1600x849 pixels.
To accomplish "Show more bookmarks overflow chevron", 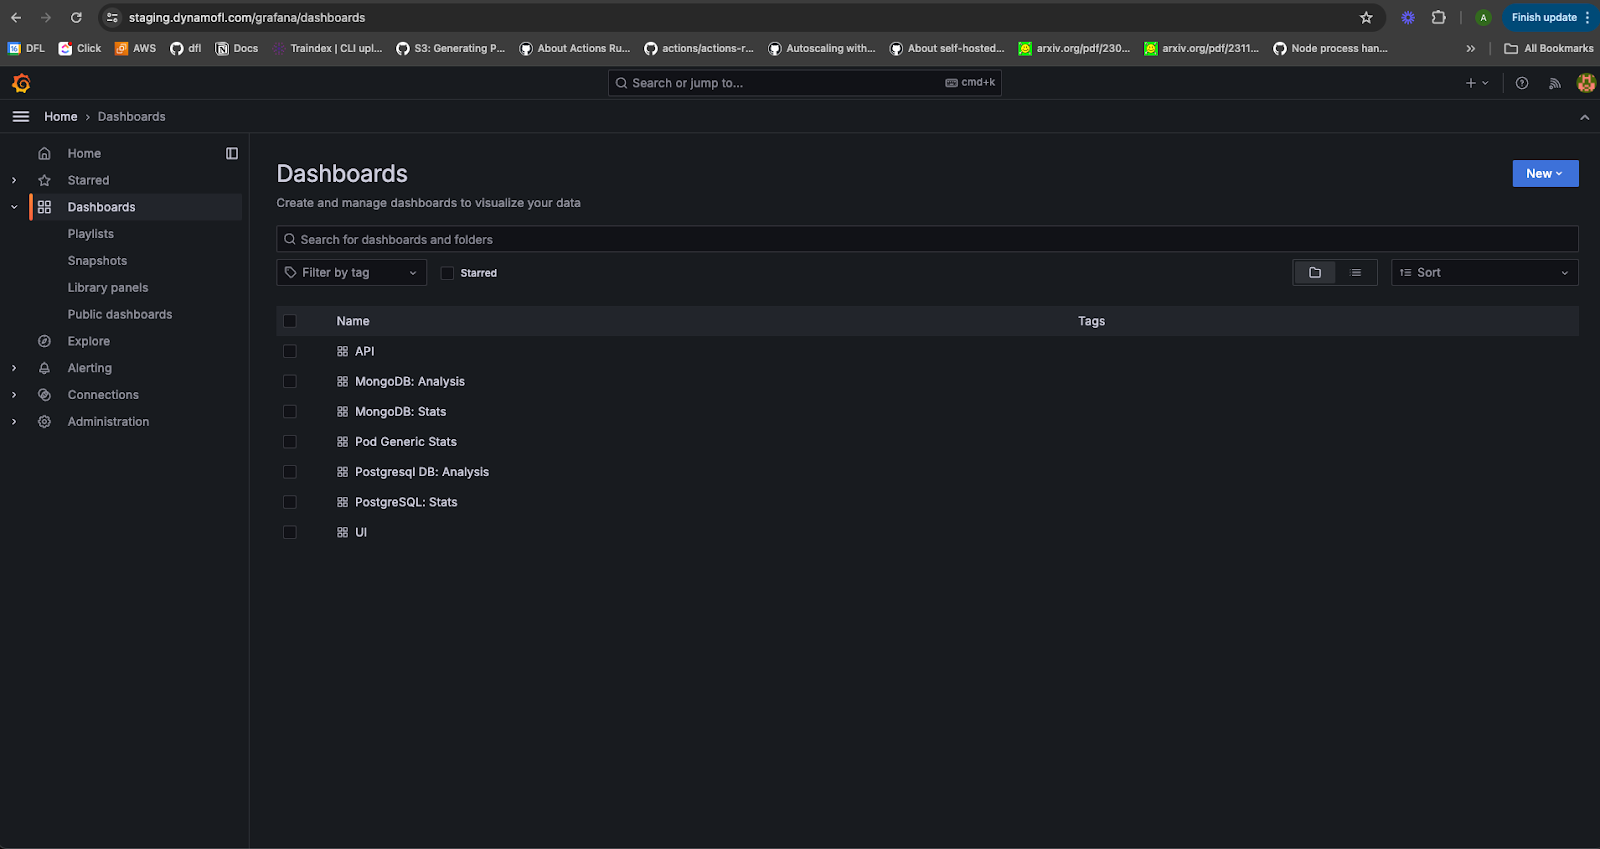I will click(x=1470, y=48).
